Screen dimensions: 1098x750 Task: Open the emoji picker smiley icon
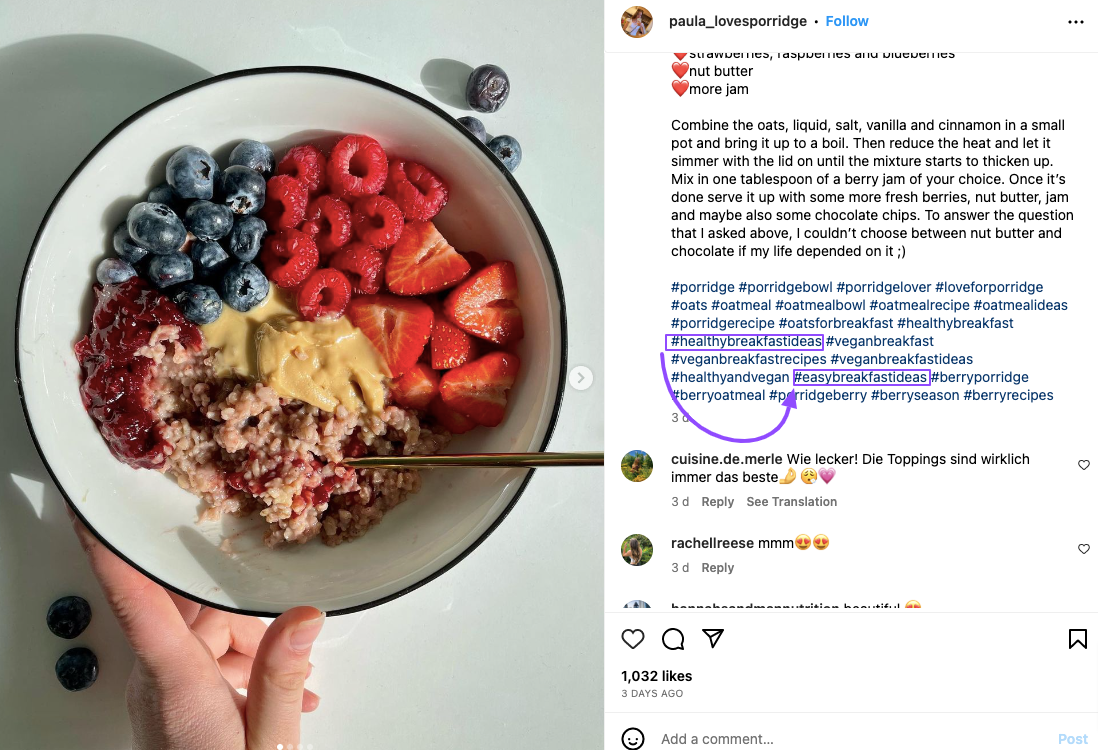[x=632, y=739]
